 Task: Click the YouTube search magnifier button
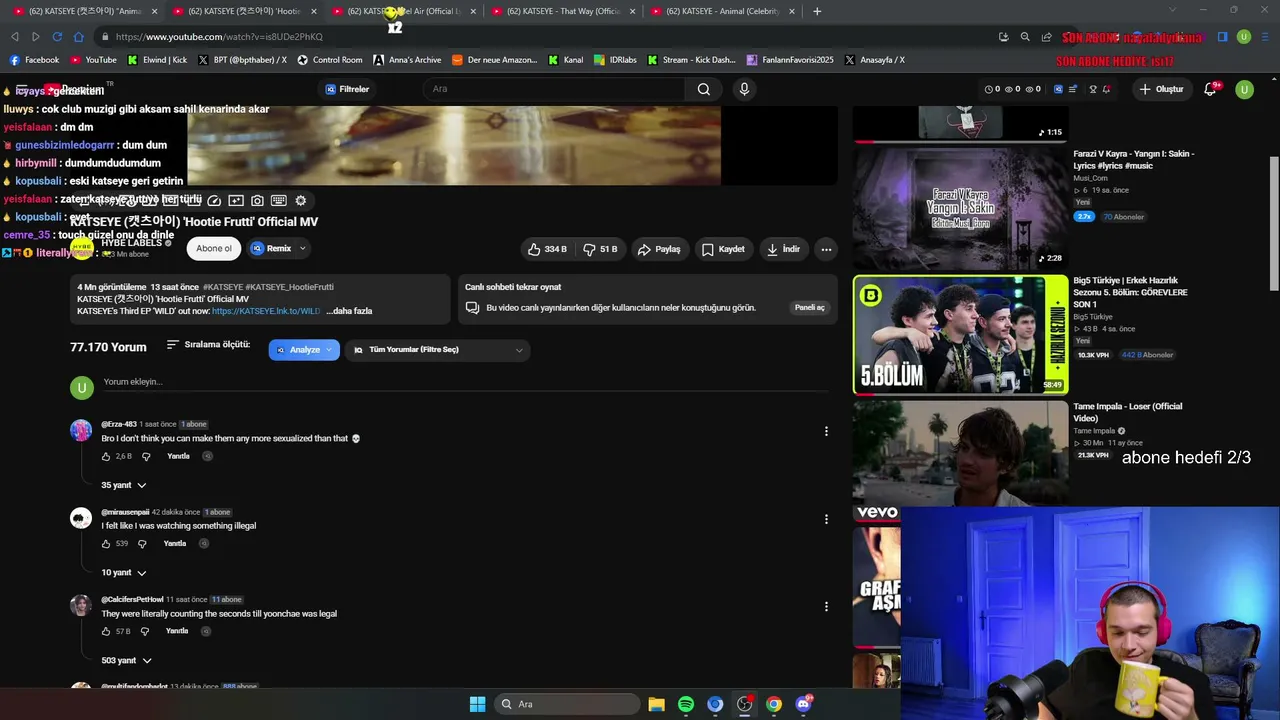tap(704, 89)
